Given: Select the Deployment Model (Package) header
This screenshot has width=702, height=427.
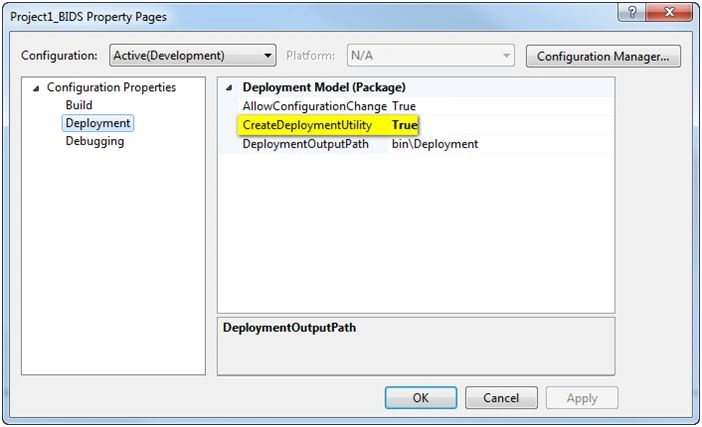Looking at the screenshot, I should [324, 87].
